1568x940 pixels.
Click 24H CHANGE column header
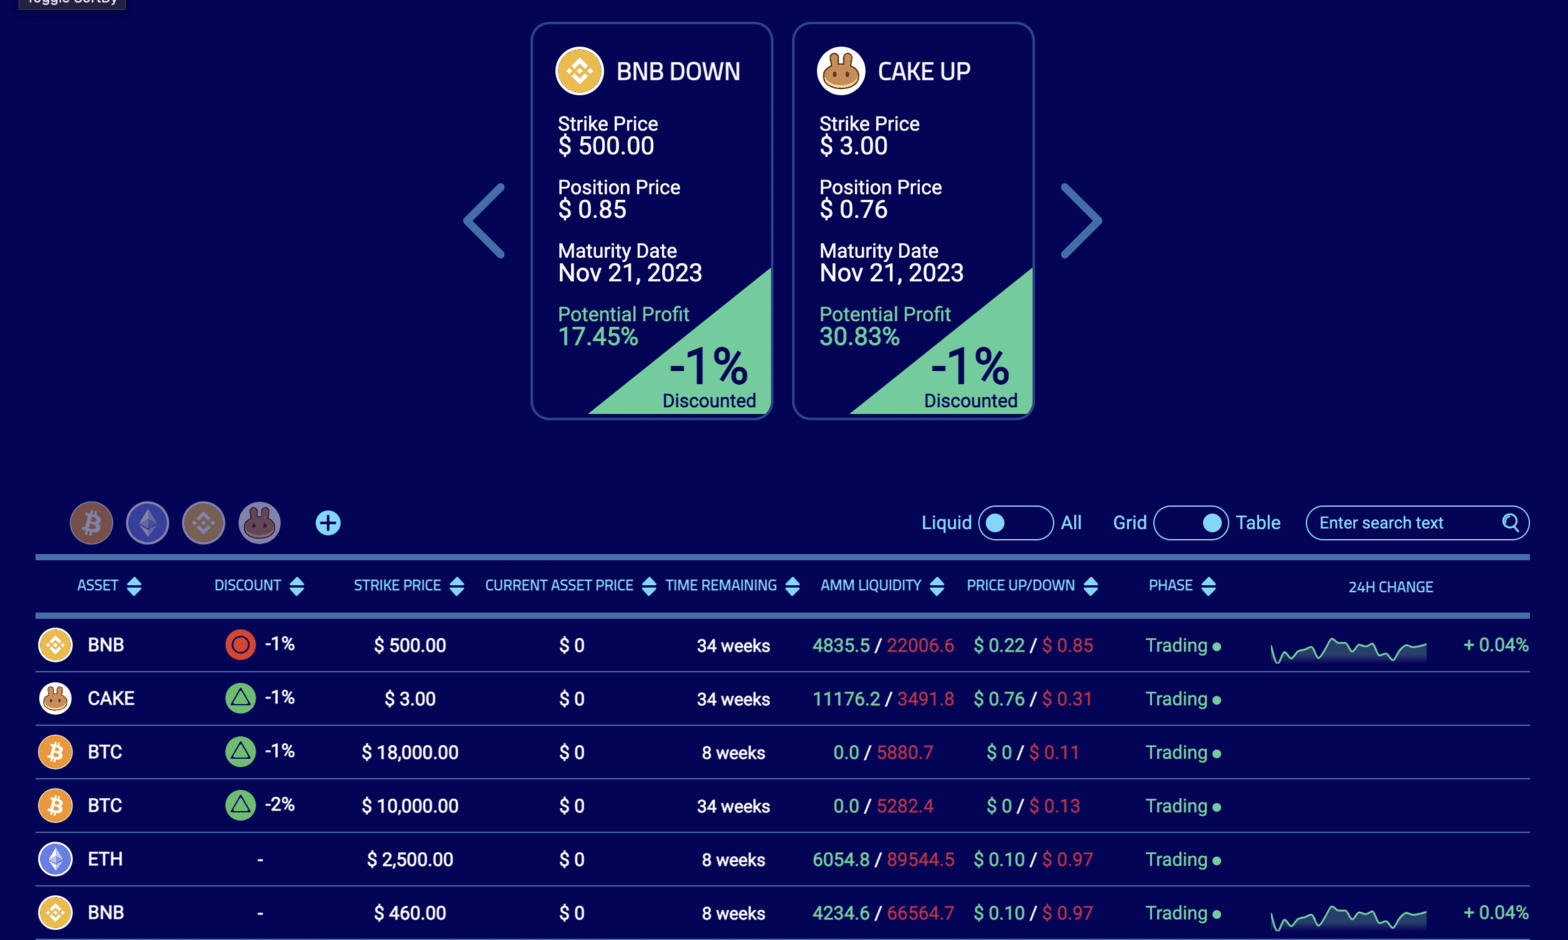pyautogui.click(x=1390, y=587)
